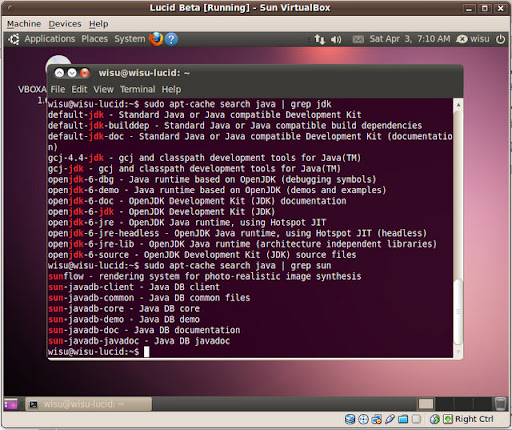
Task: Click the sun-javadb-client output line
Action: pyautogui.click(x=134, y=287)
